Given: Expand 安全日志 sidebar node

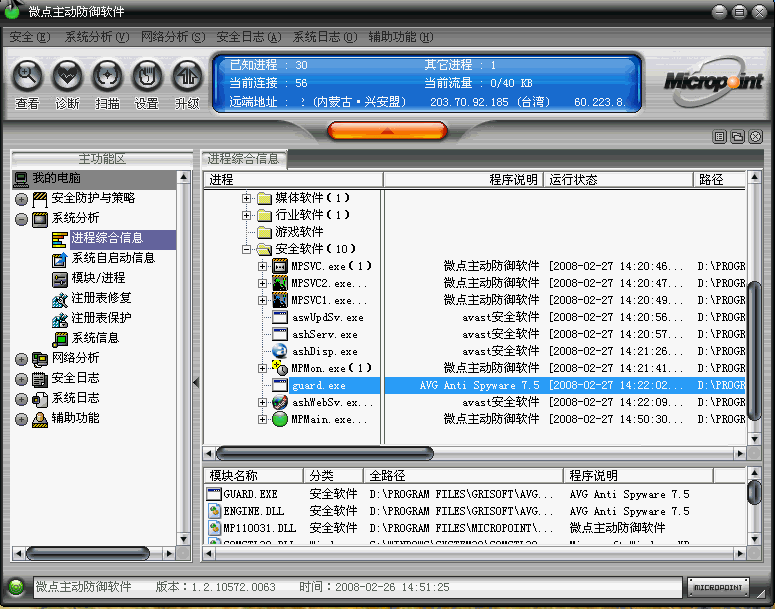Looking at the screenshot, I should coord(21,379).
